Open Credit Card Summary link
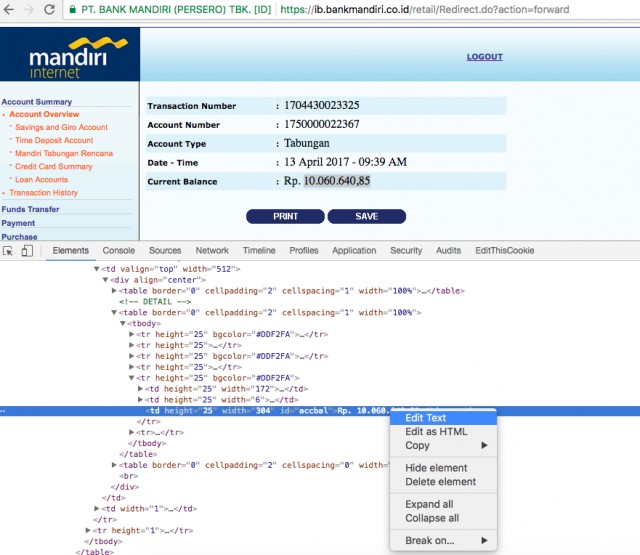 click(53, 166)
